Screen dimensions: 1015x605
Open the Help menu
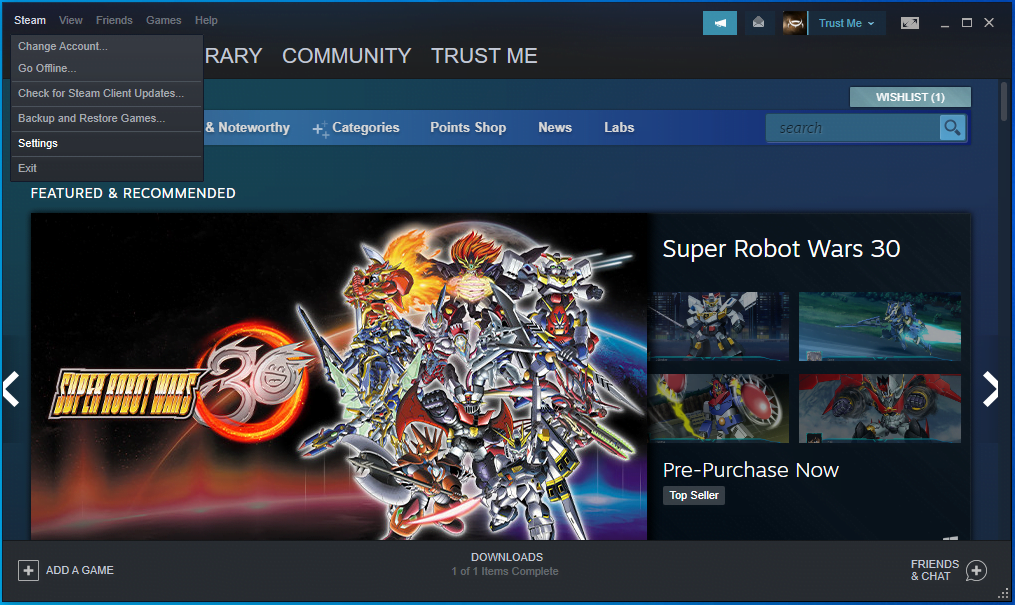click(206, 20)
